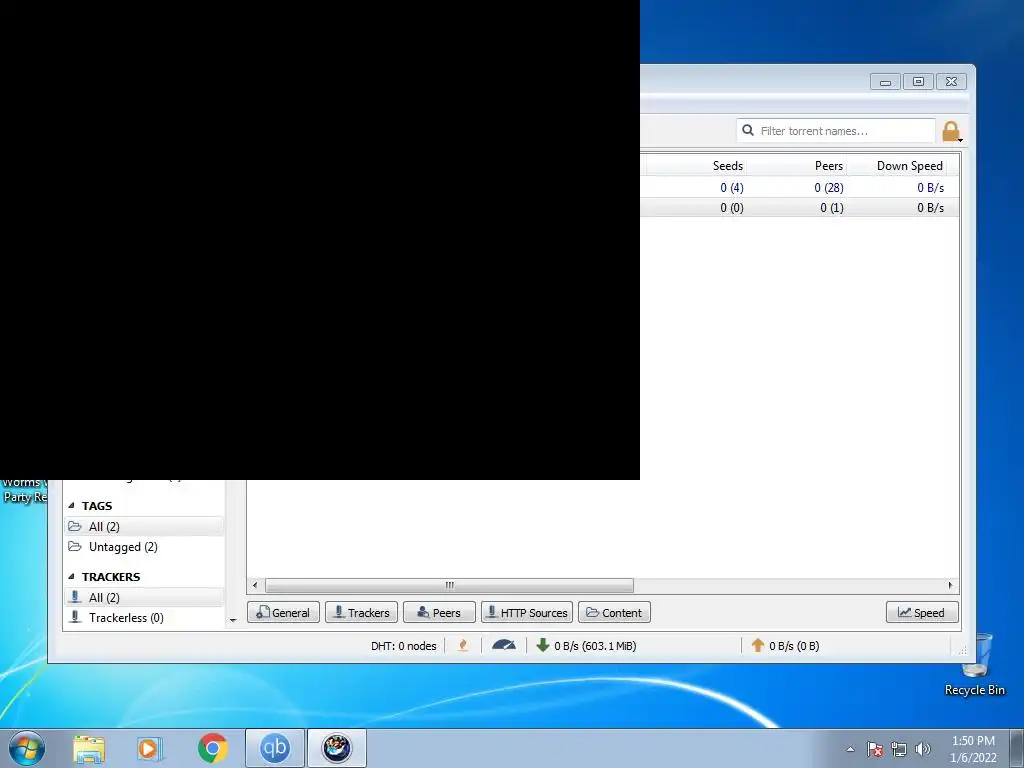Click the horizontal scrollbar left arrow
Viewport: 1024px width, 768px height.
(255, 585)
